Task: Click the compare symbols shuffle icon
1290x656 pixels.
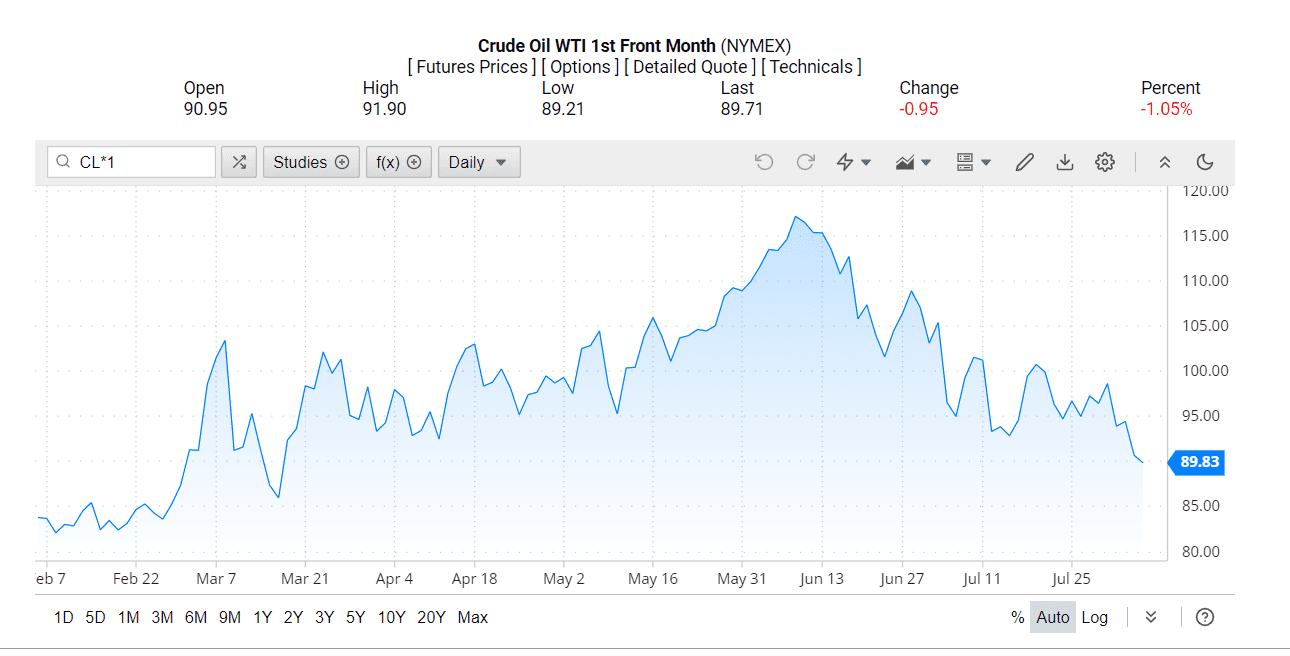Action: coord(239,162)
